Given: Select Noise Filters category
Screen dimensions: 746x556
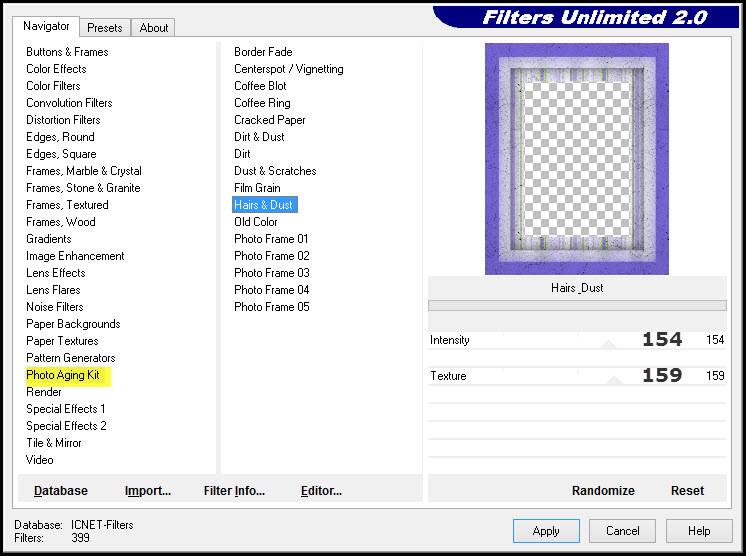Looking at the screenshot, I should point(55,307).
